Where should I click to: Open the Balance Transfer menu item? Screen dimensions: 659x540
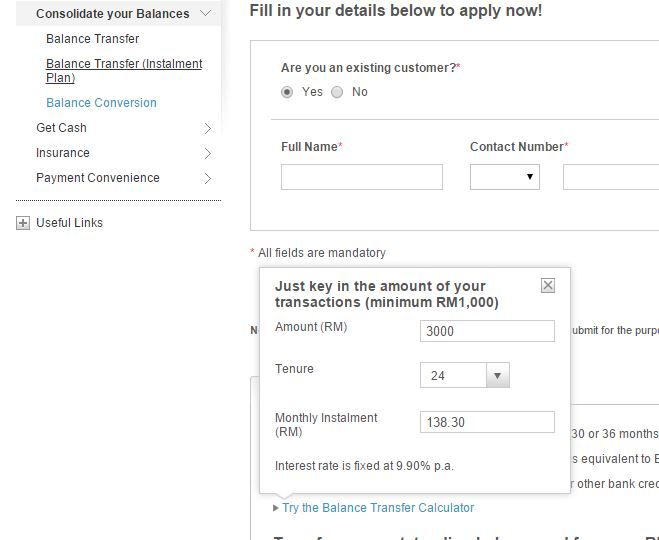(93, 39)
